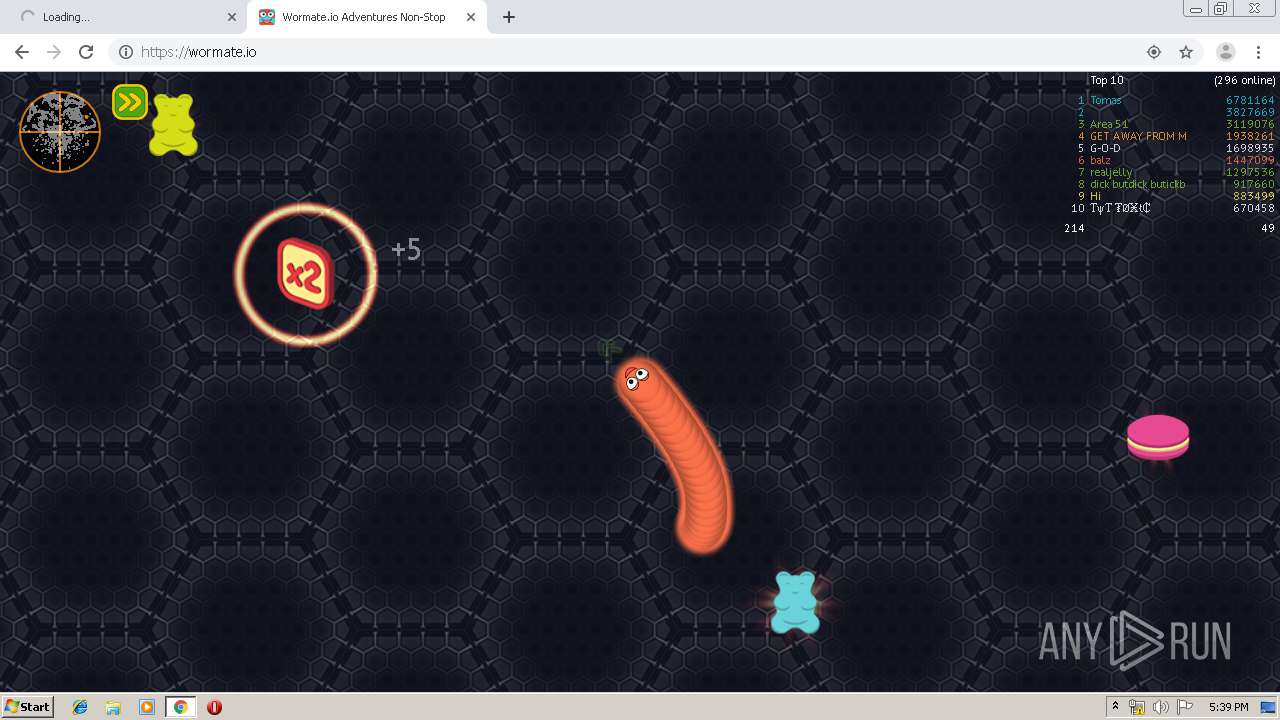Show hidden system tray icons
1280x720 pixels.
[1116, 707]
